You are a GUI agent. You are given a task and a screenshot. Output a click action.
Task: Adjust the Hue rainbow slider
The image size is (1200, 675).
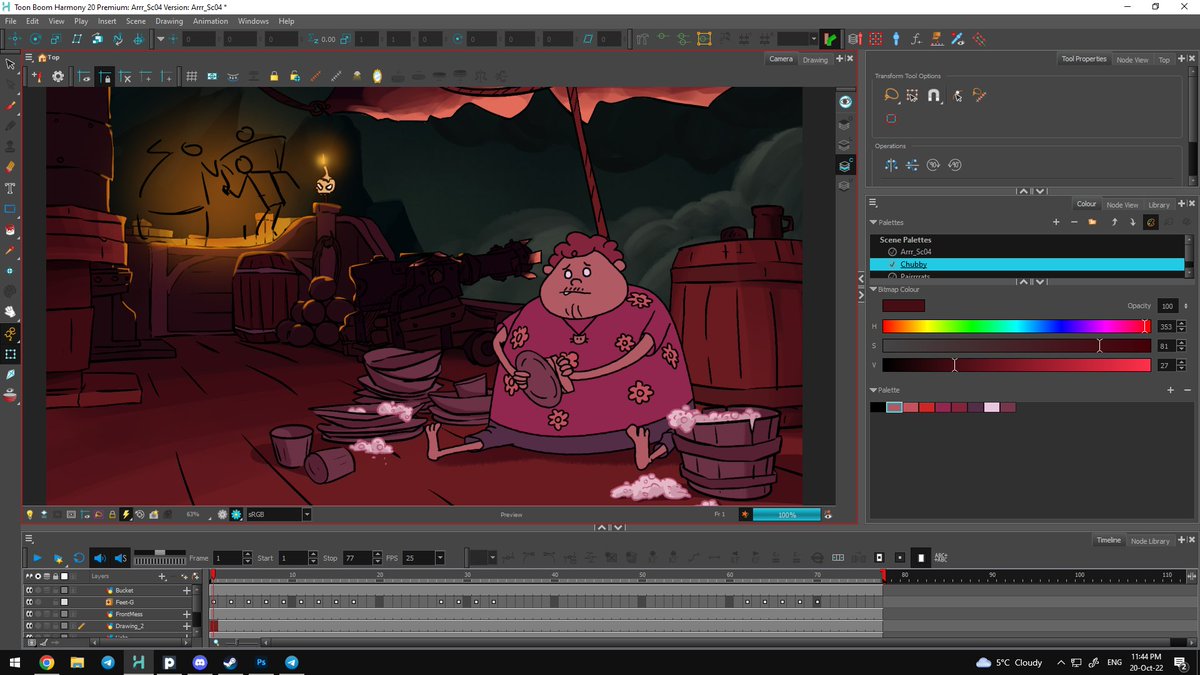coord(1016,326)
